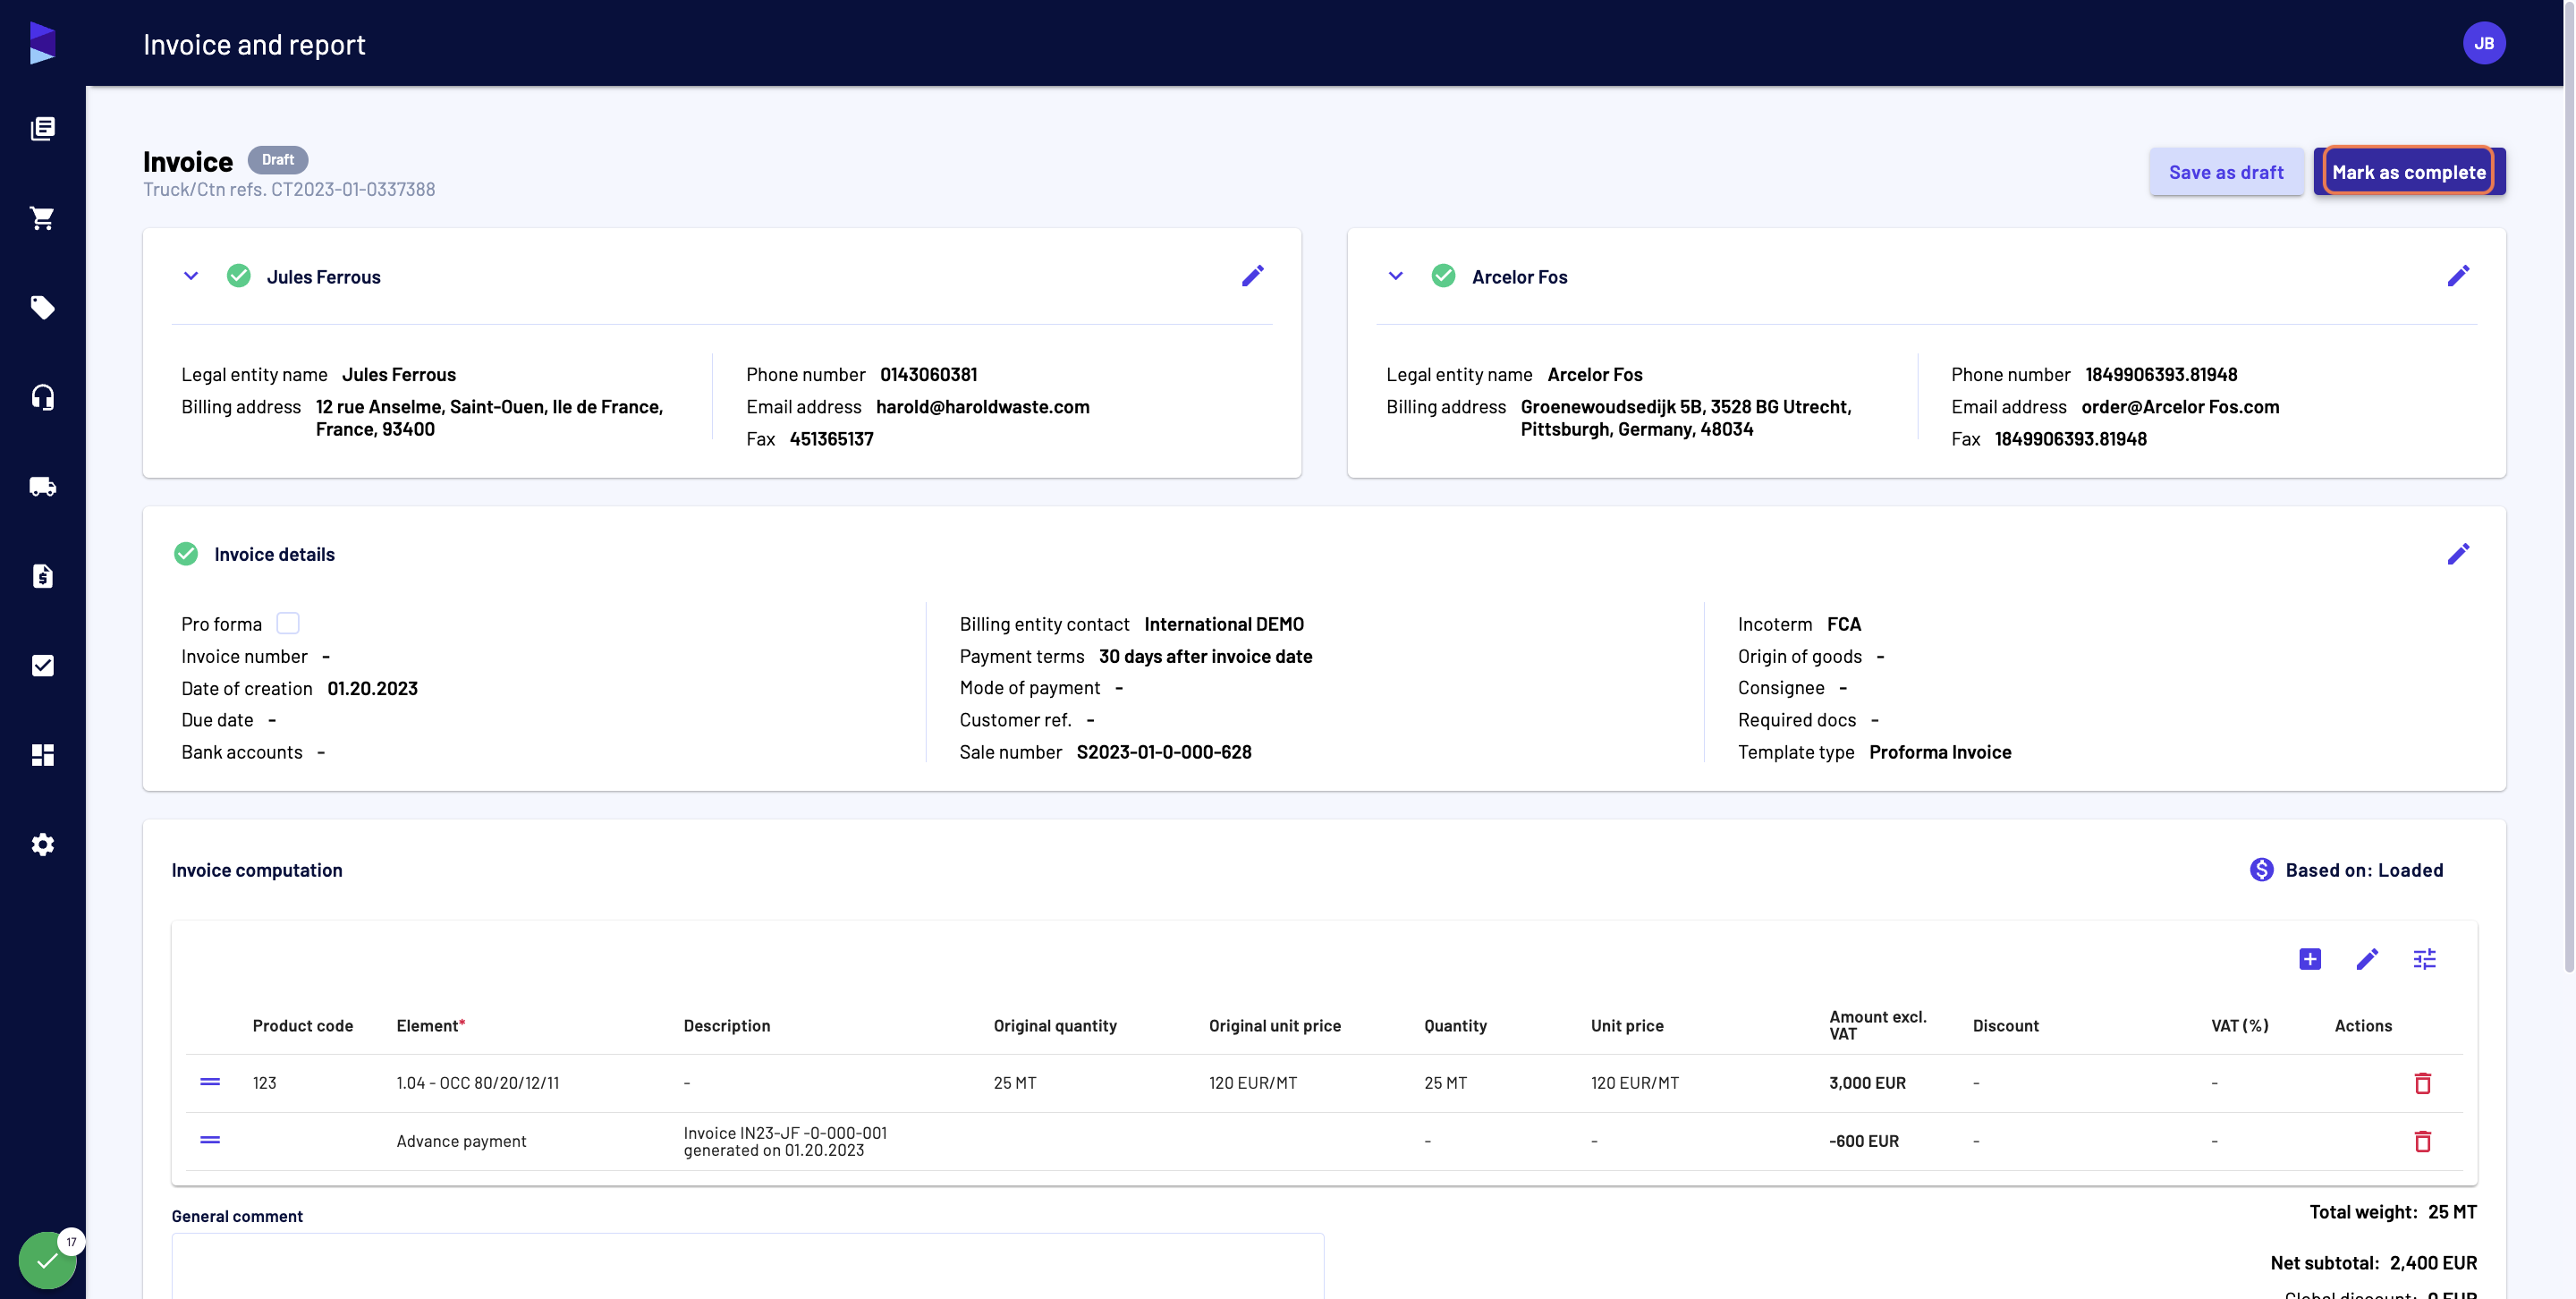2576x1299 pixels.
Task: Edit invoice computation table with pencil icon
Action: (x=2367, y=959)
